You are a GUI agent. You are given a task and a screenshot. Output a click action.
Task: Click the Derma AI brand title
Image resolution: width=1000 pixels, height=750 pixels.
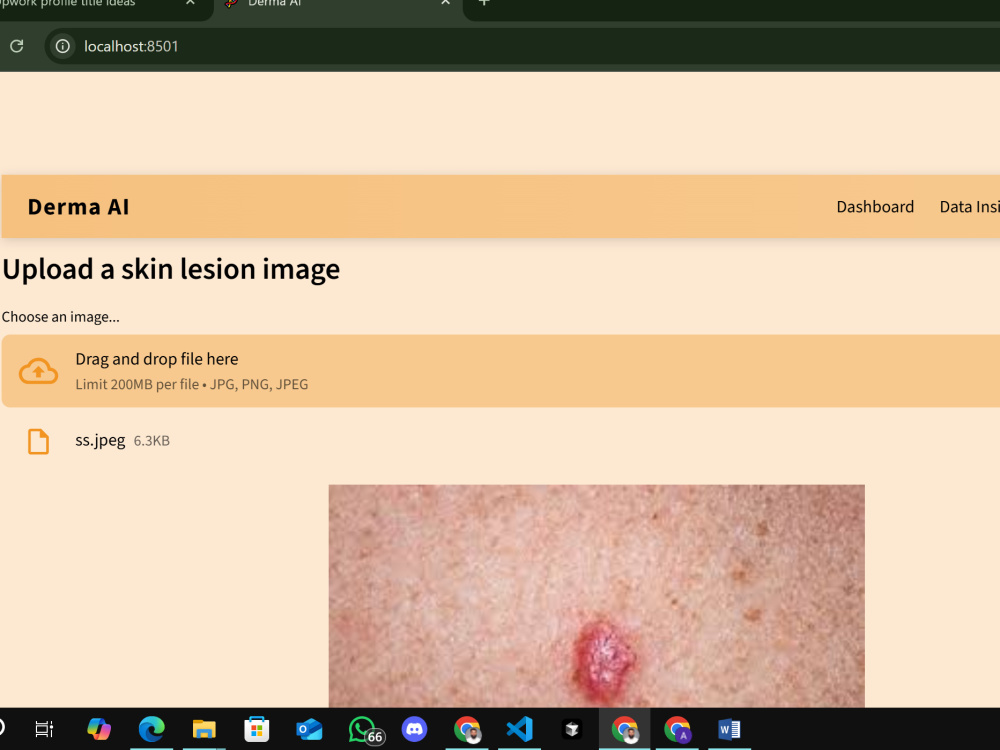point(78,207)
